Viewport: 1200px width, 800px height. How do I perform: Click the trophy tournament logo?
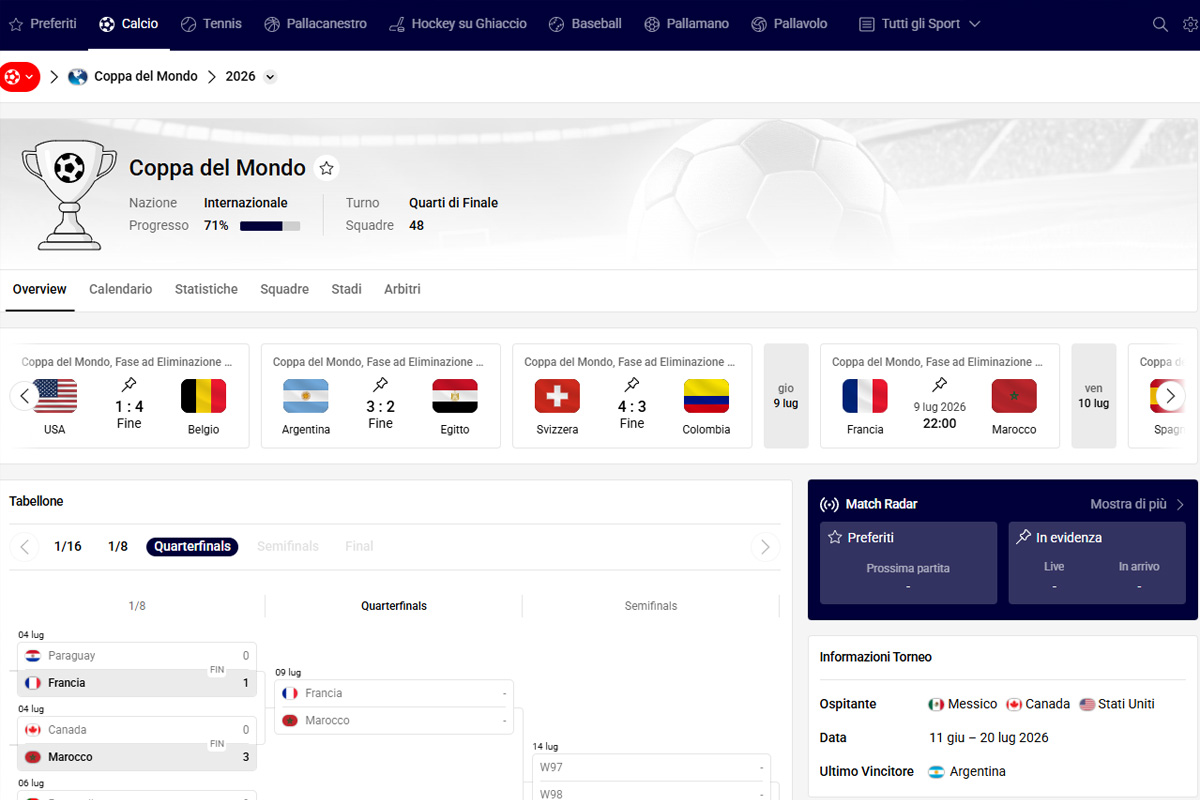pyautogui.click(x=69, y=194)
